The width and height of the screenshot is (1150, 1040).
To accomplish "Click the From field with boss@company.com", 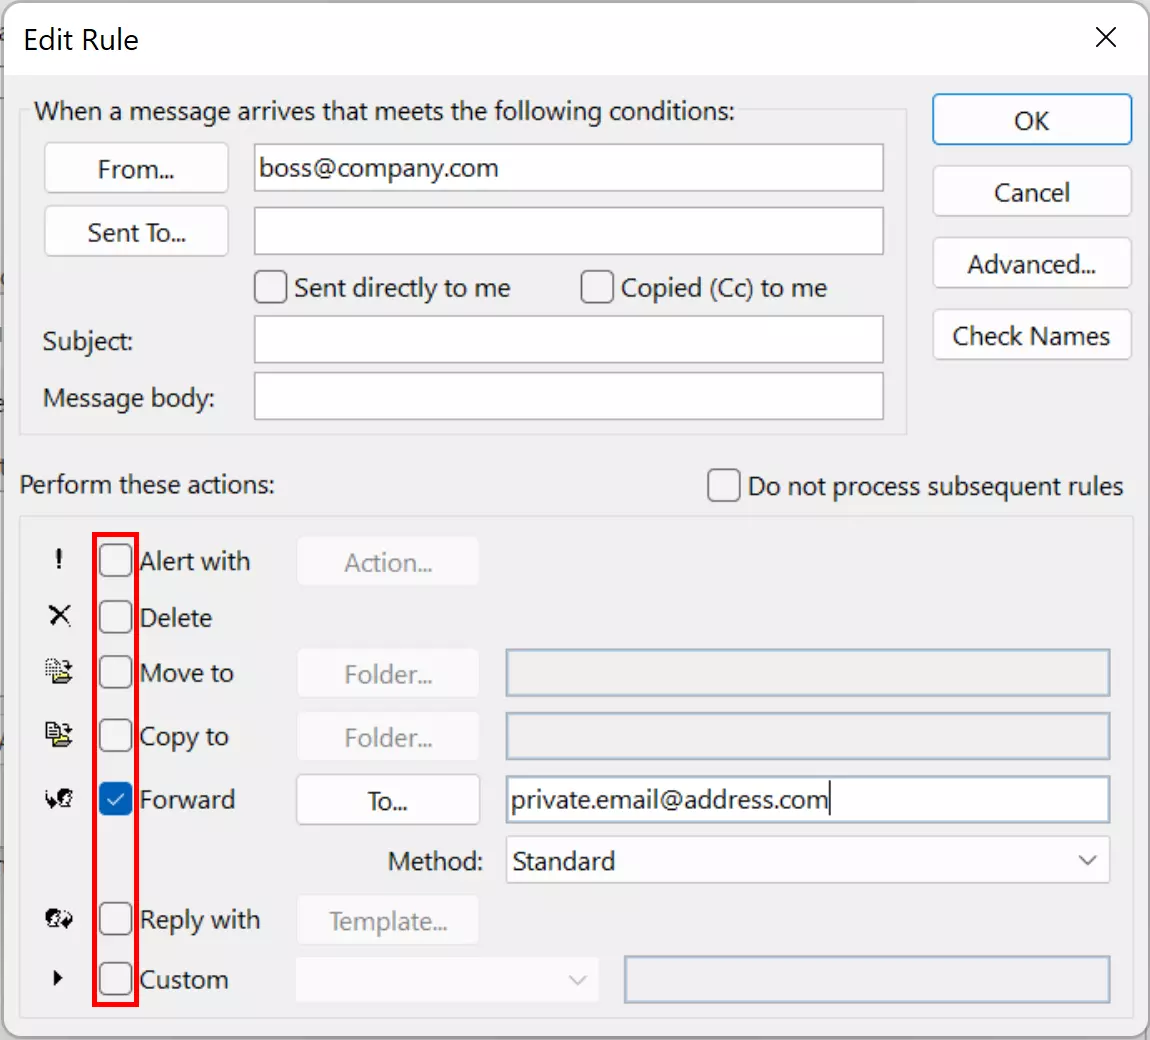I will [568, 168].
